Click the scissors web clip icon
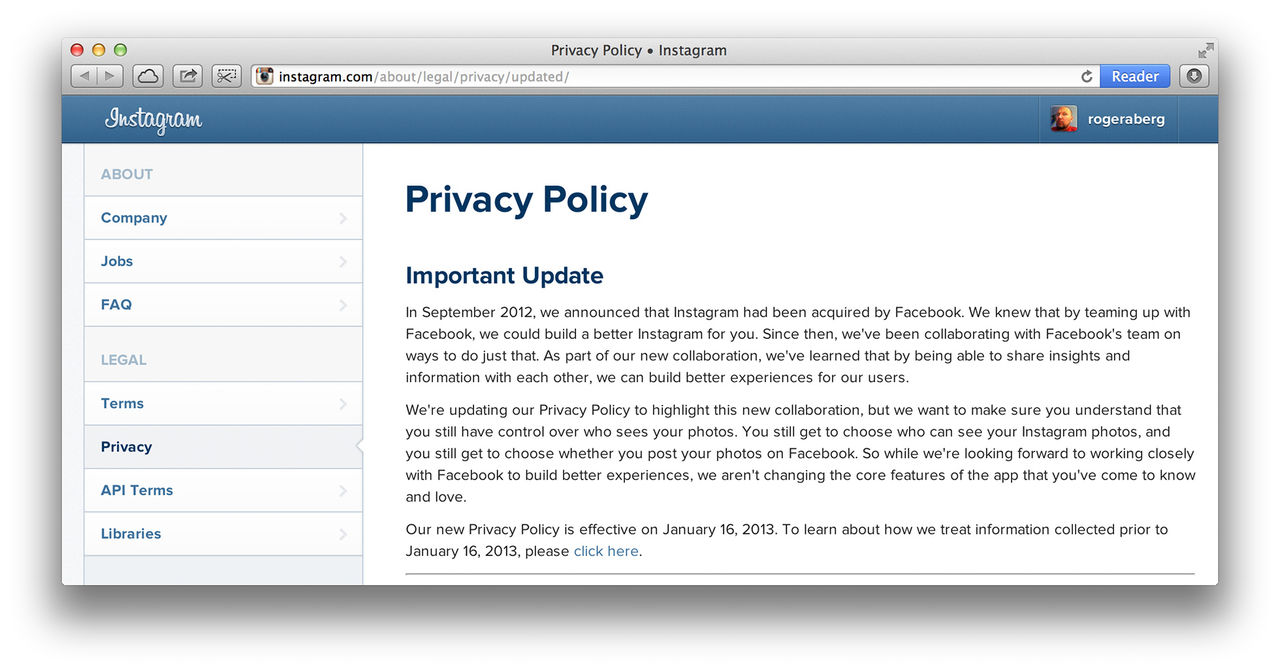The height and width of the screenshot is (671, 1280). [227, 76]
